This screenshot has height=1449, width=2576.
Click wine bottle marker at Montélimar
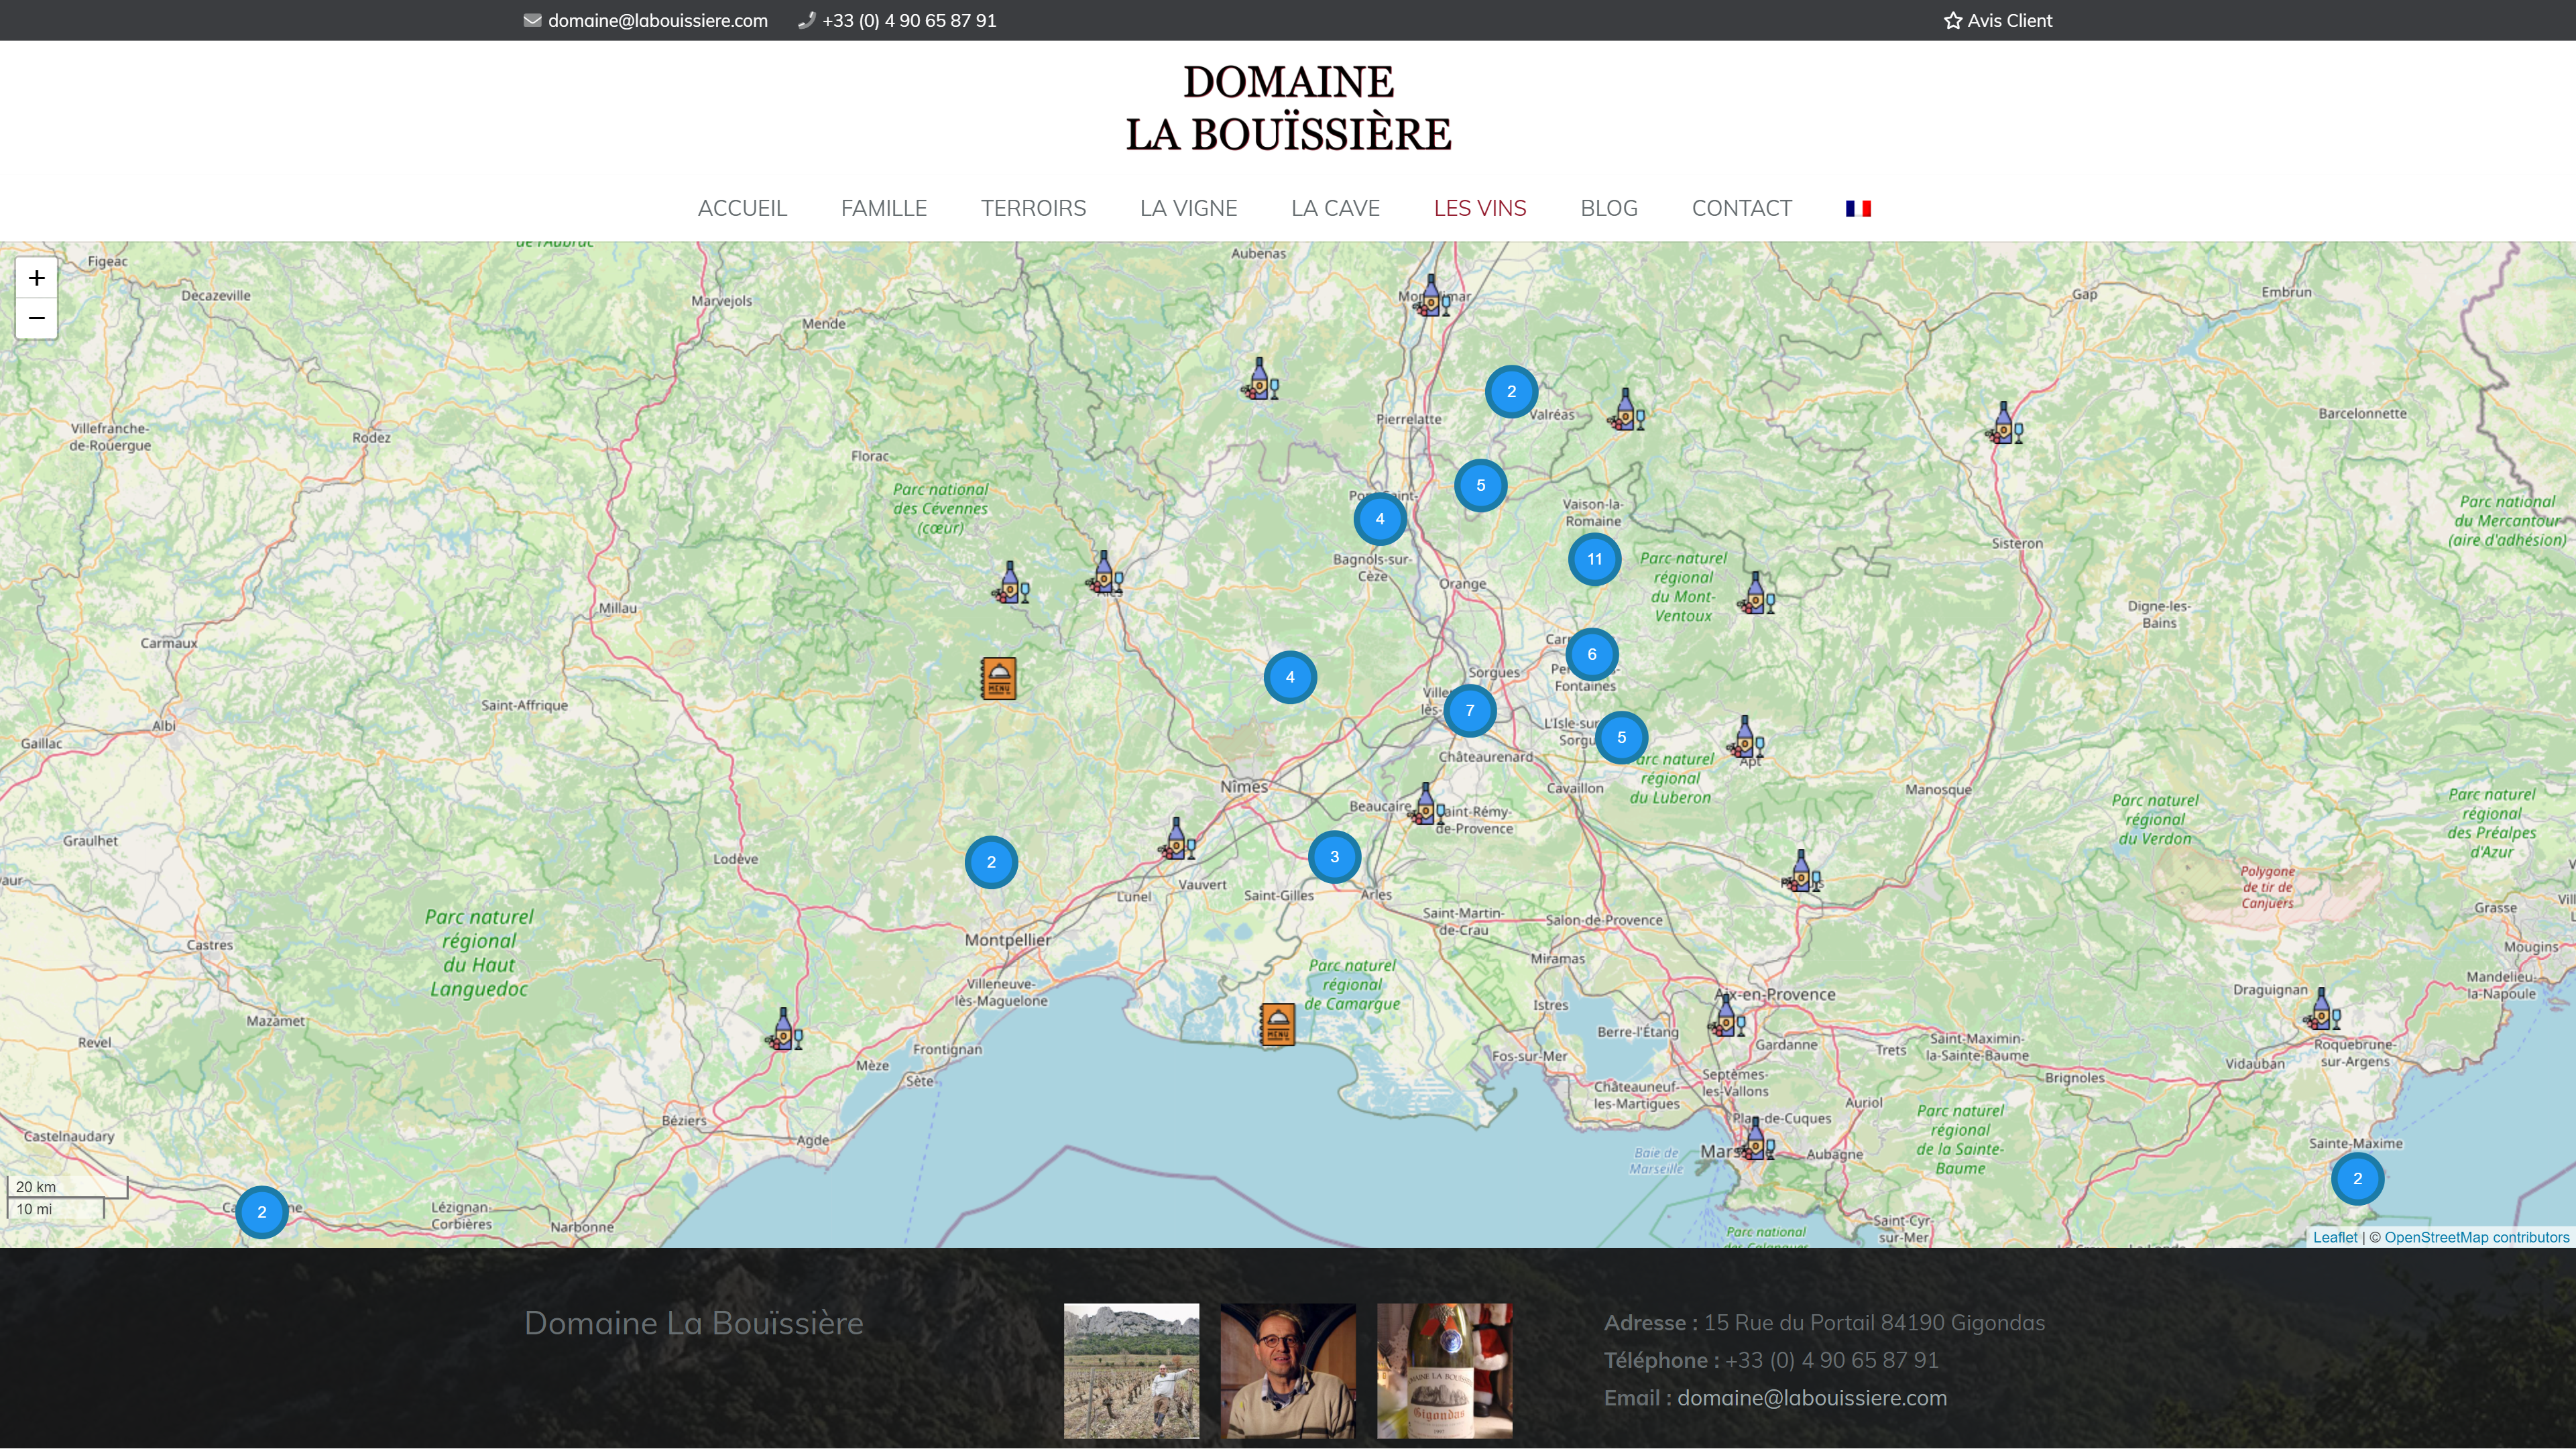click(1432, 296)
